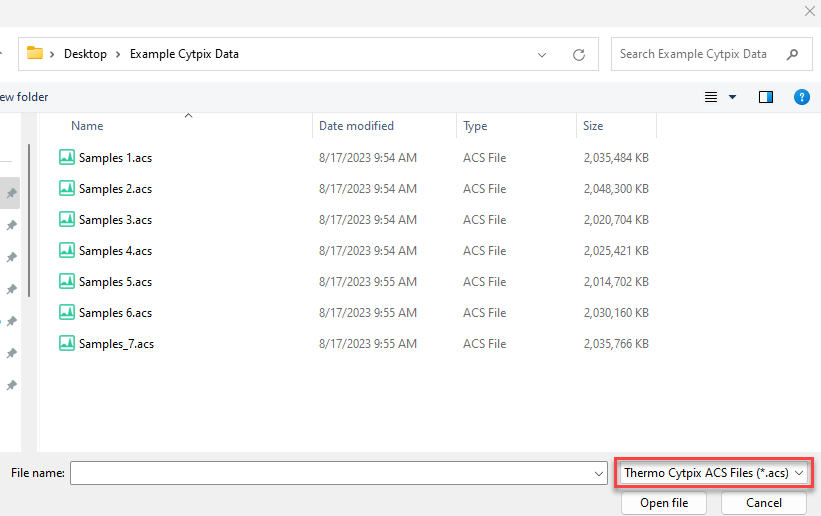Click the help question mark icon
The height and width of the screenshot is (516, 821).
801,97
